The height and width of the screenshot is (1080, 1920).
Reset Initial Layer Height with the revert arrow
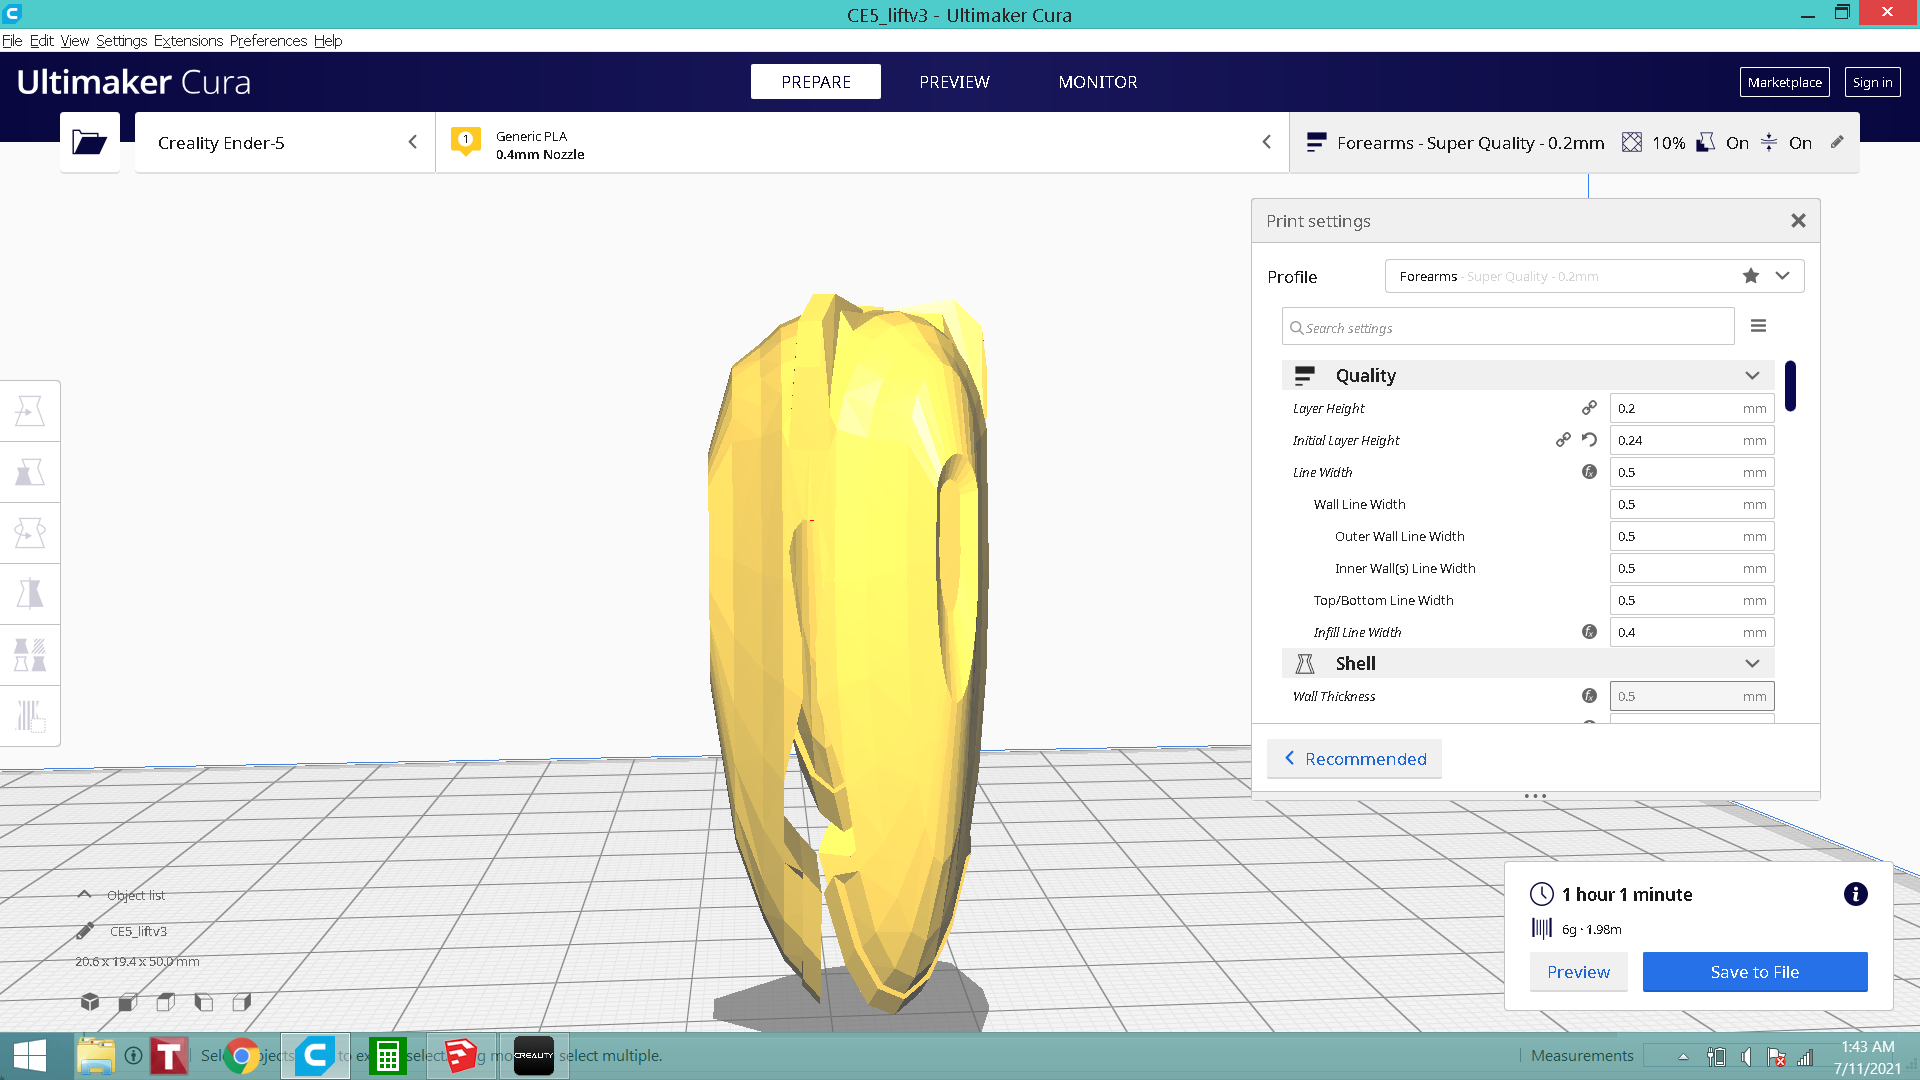click(x=1589, y=440)
